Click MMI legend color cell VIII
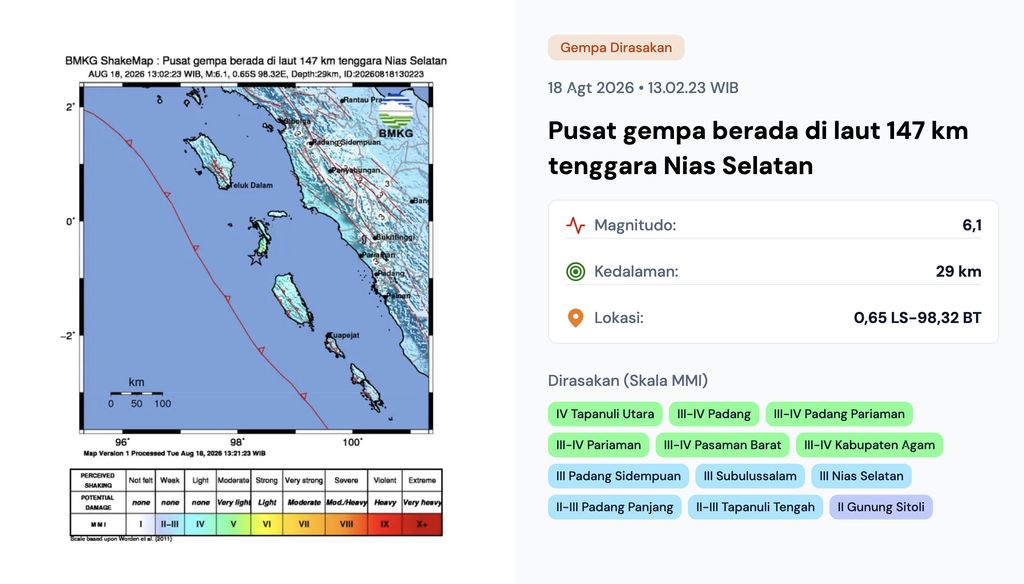 (x=346, y=524)
